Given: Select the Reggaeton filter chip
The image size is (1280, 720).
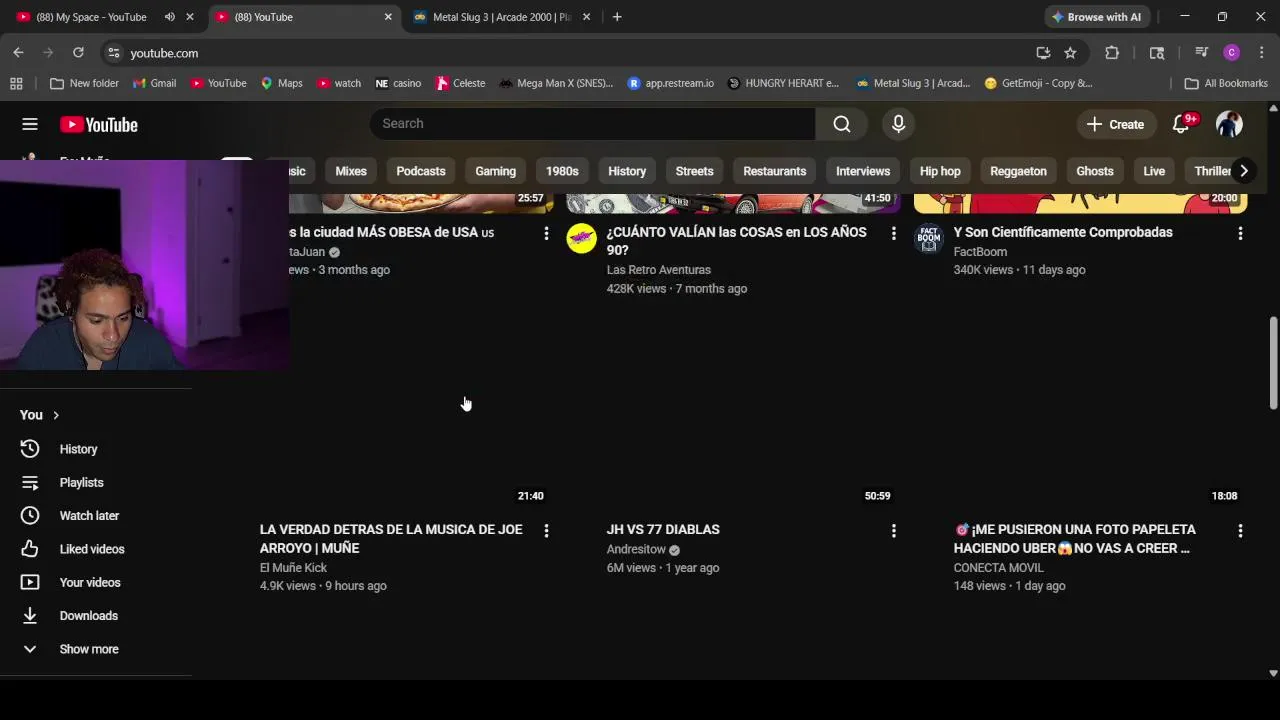Looking at the screenshot, I should [1018, 171].
